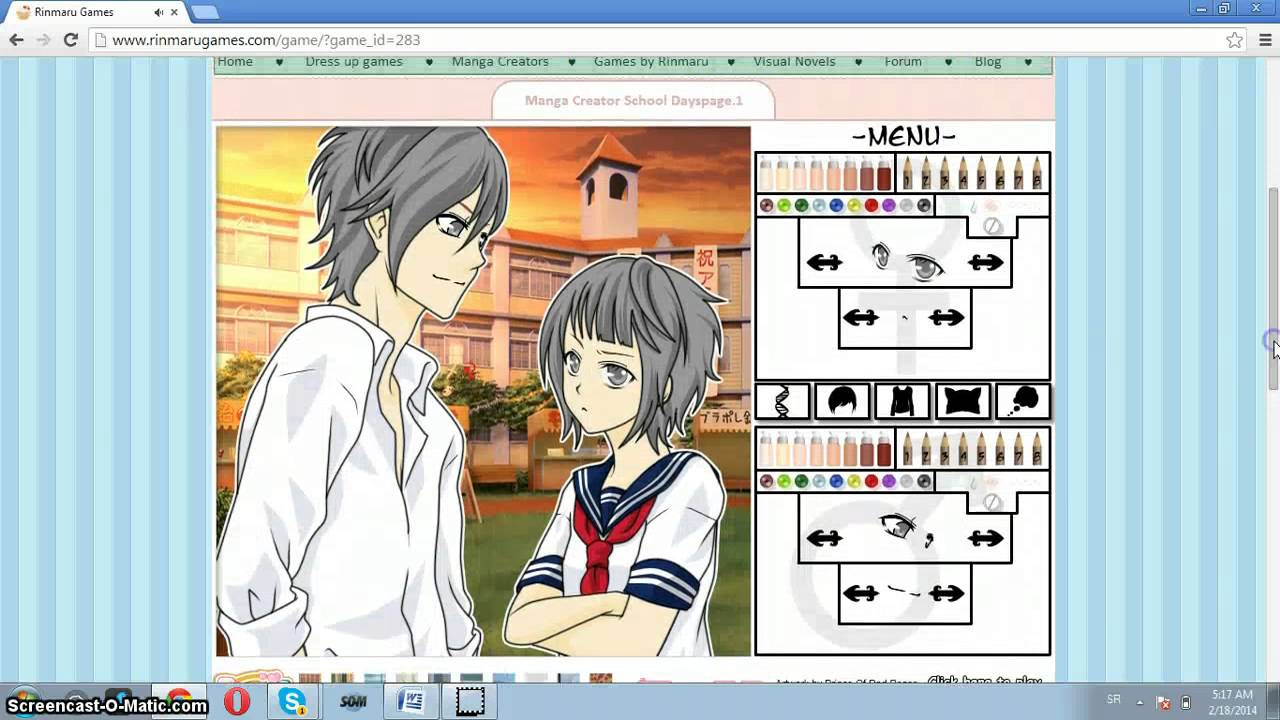Show previous mouth style in the male panel

point(860,593)
